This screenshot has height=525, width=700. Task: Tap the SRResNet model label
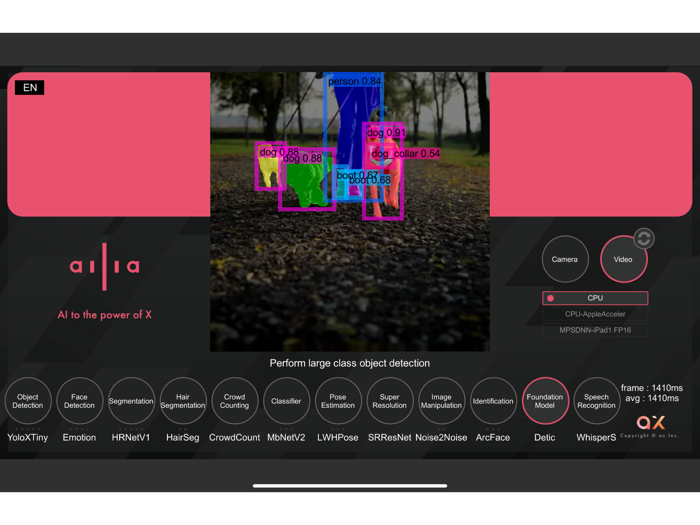(x=390, y=438)
